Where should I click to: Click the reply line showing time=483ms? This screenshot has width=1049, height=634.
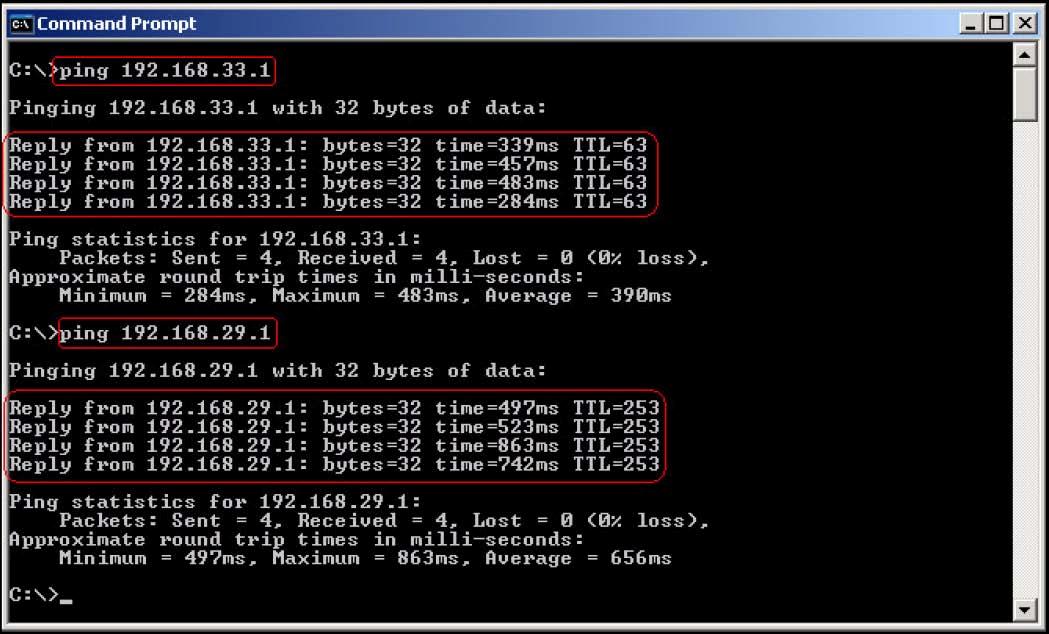(328, 183)
